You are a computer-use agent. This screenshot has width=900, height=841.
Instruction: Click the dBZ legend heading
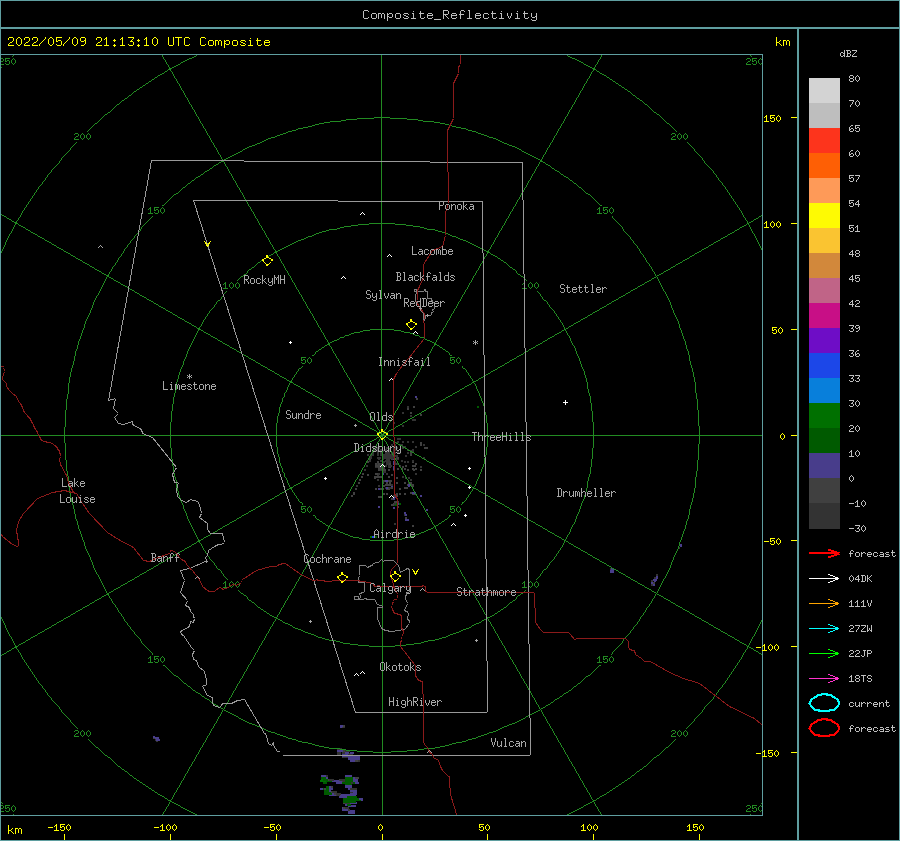(x=848, y=53)
